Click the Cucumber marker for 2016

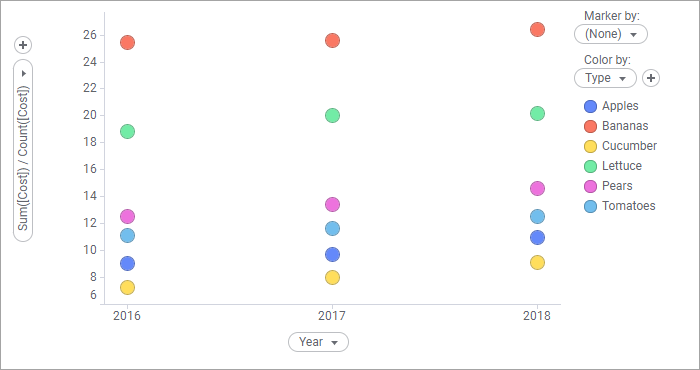tap(128, 287)
